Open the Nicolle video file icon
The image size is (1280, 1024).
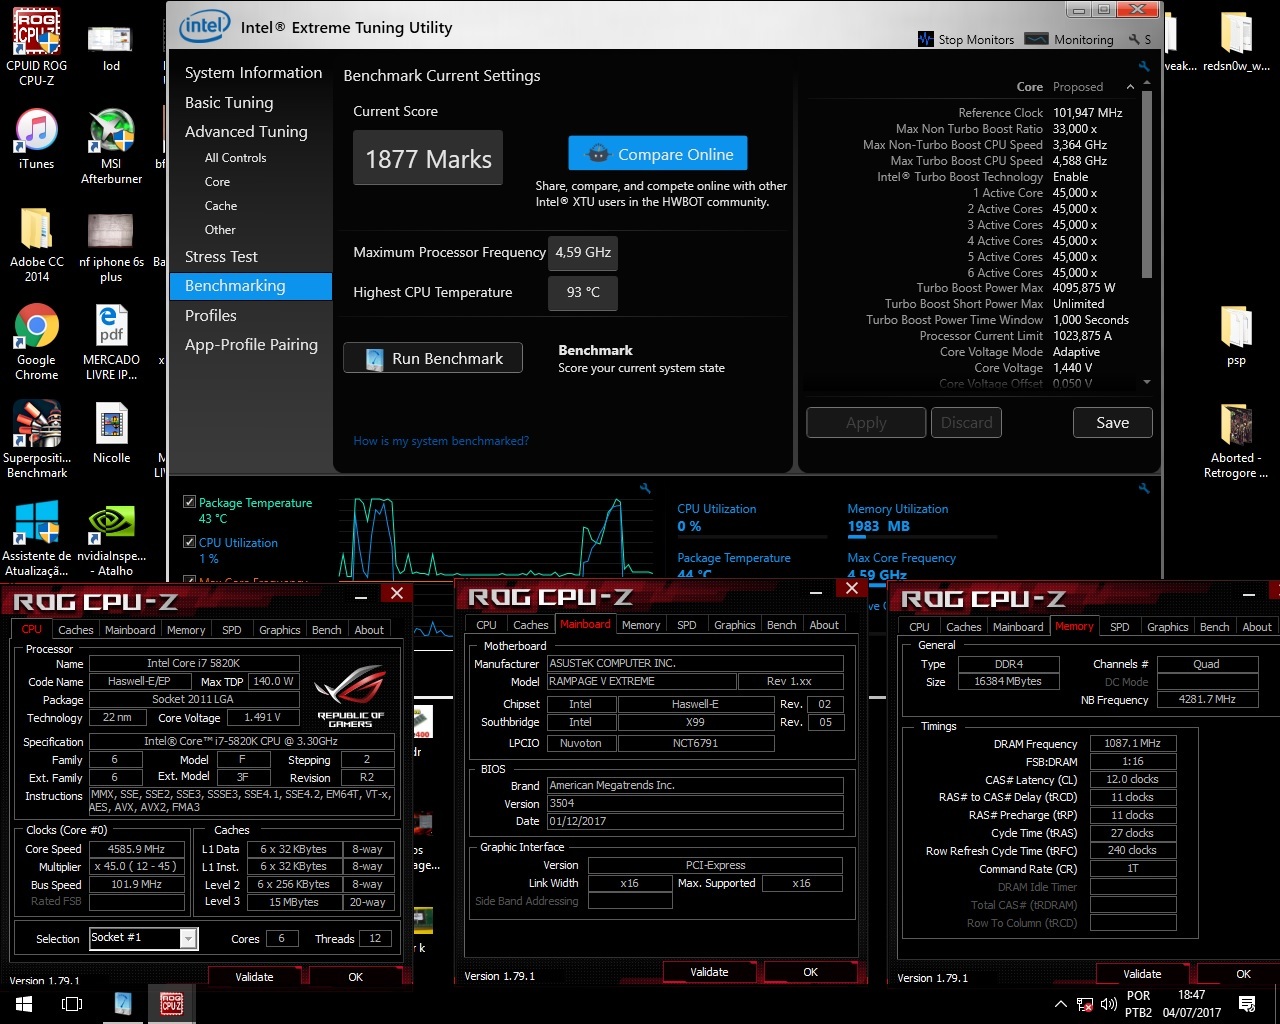tap(111, 432)
